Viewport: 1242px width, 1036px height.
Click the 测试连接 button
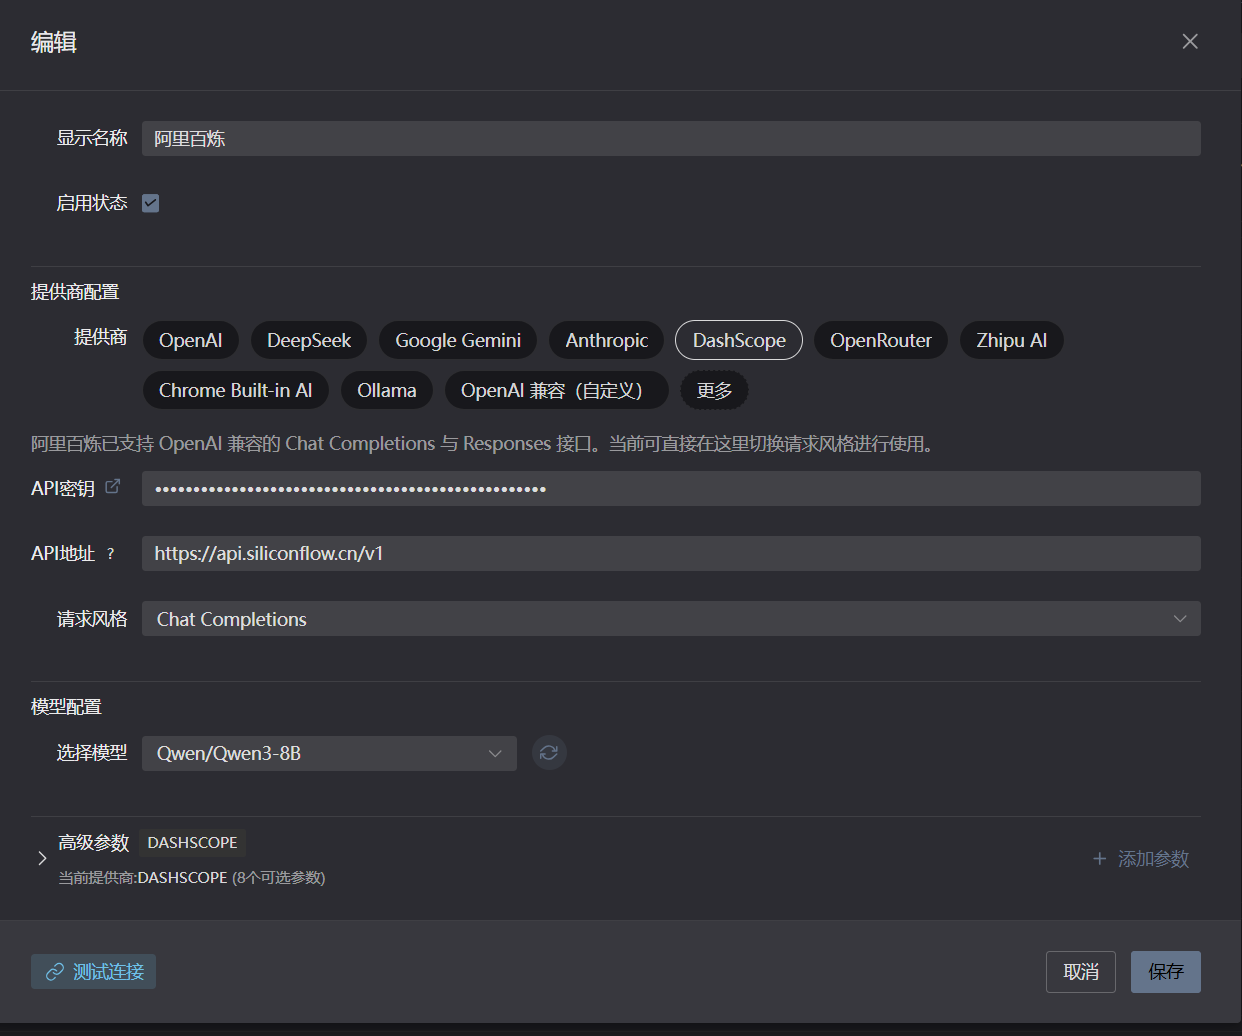pyautogui.click(x=93, y=972)
